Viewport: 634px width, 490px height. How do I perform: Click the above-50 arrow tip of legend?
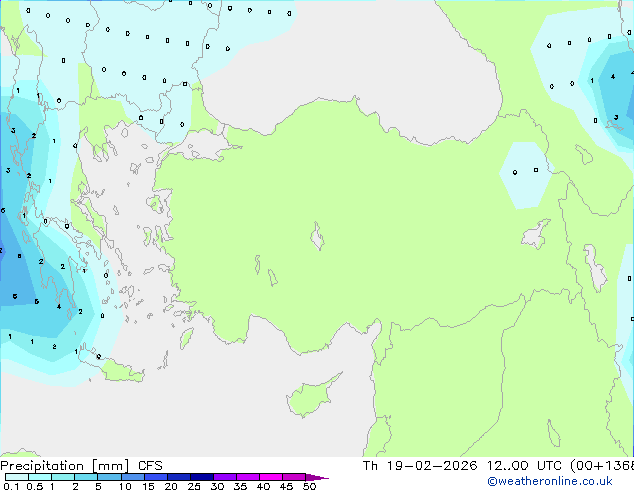click(317, 477)
